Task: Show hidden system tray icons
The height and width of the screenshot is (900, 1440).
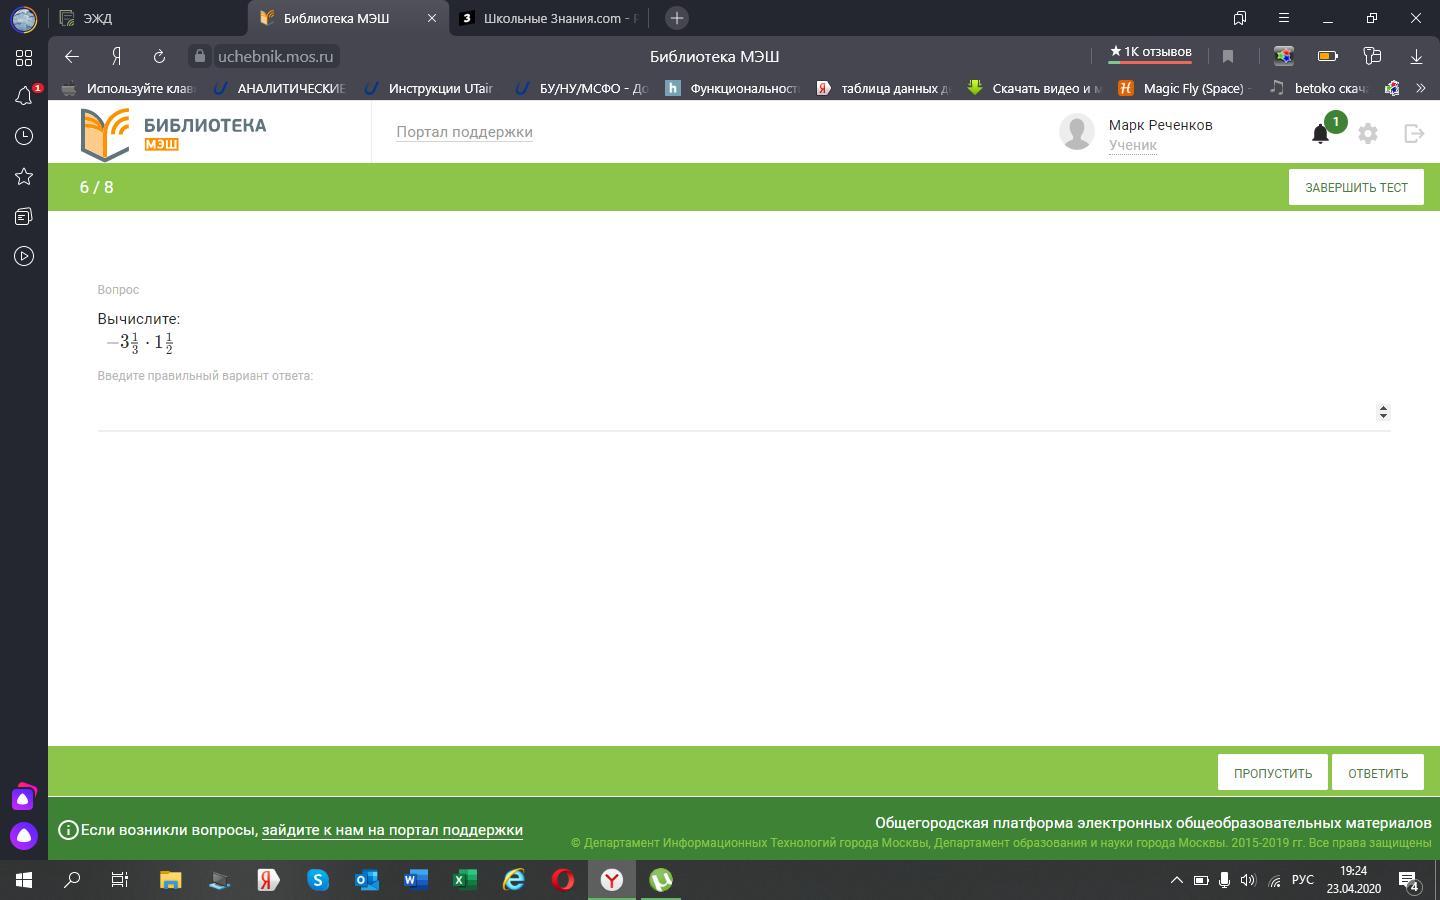Action: click(x=1177, y=880)
